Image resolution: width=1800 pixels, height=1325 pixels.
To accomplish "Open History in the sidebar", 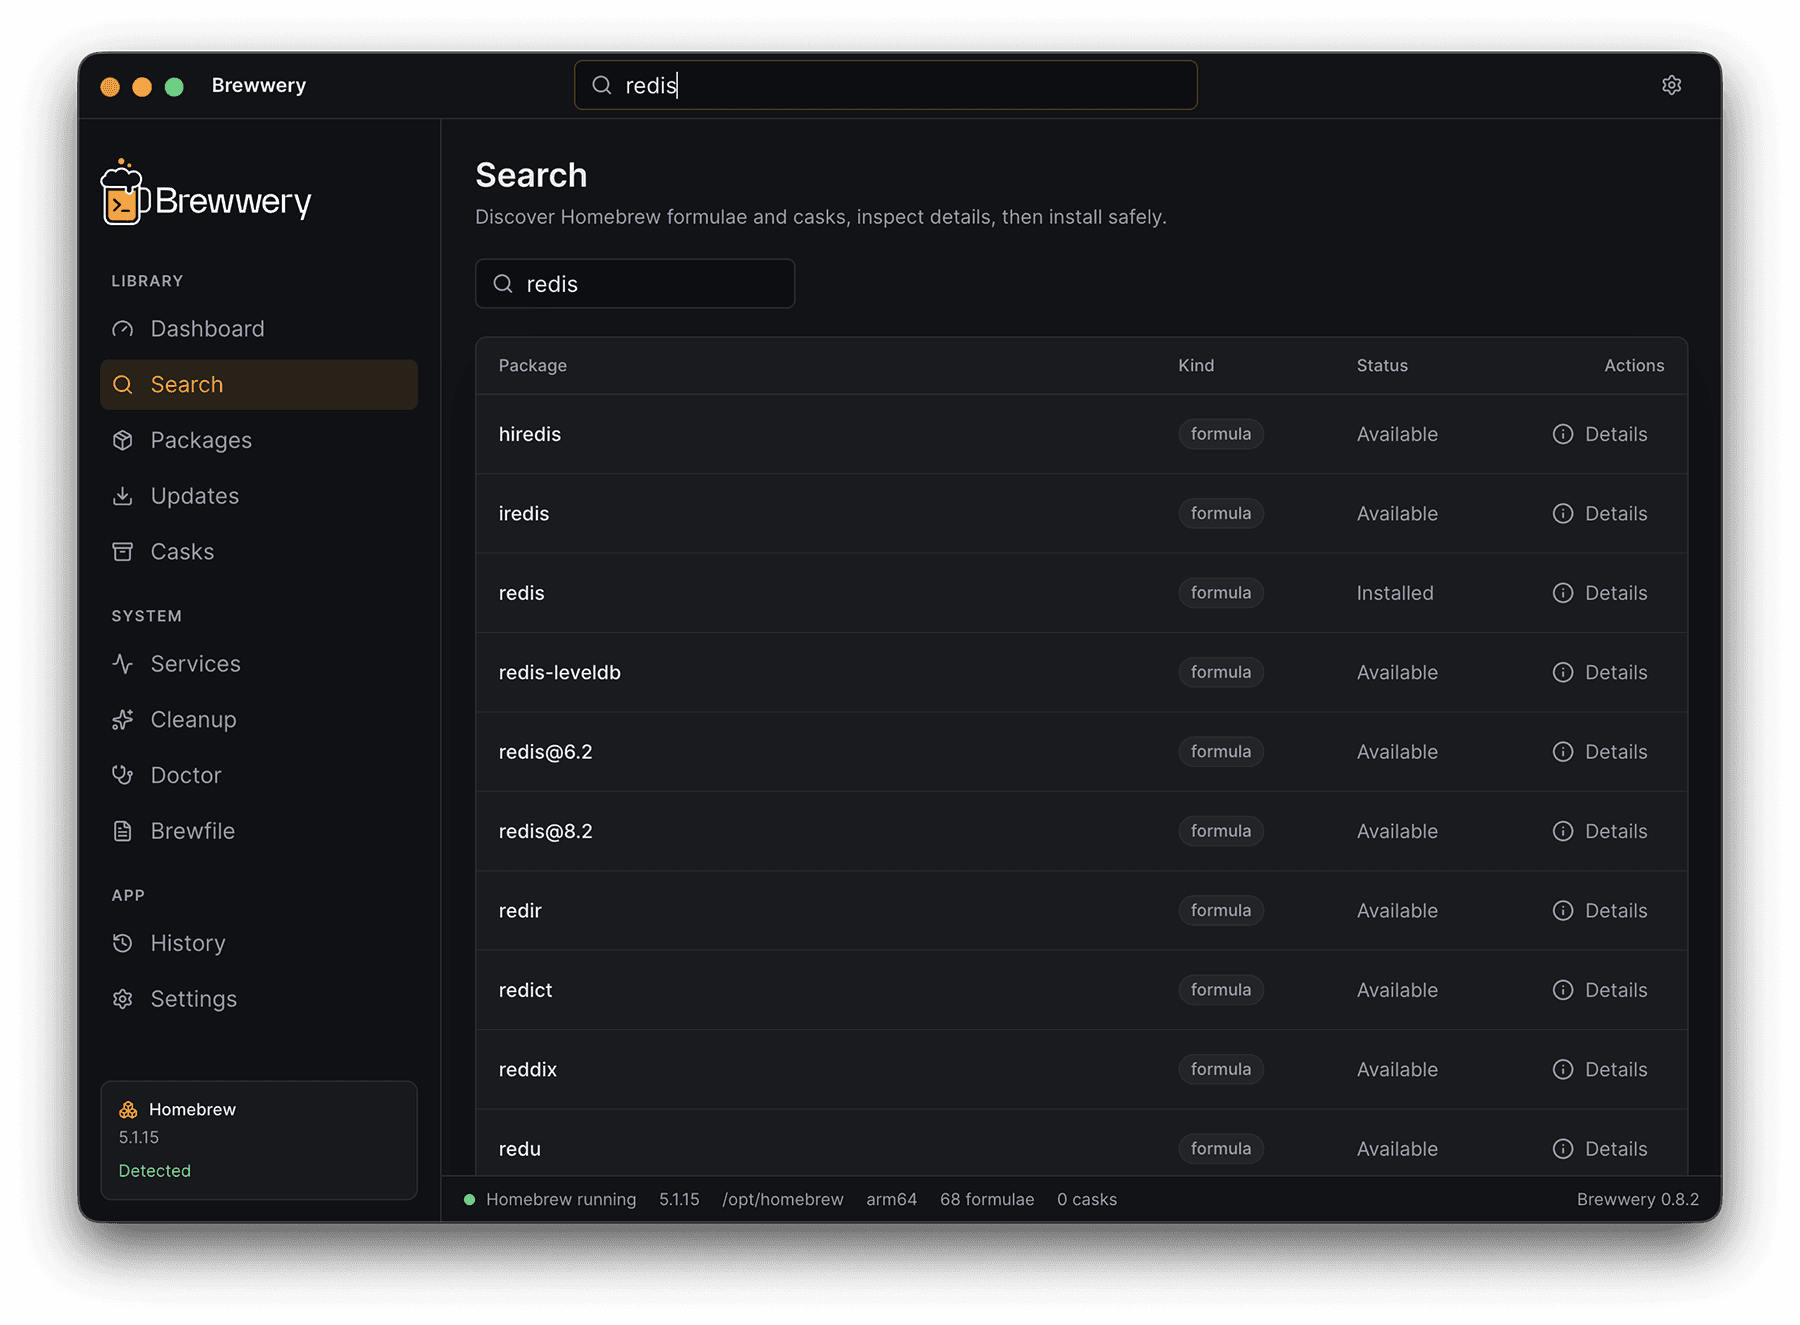I will pyautogui.click(x=259, y=943).
